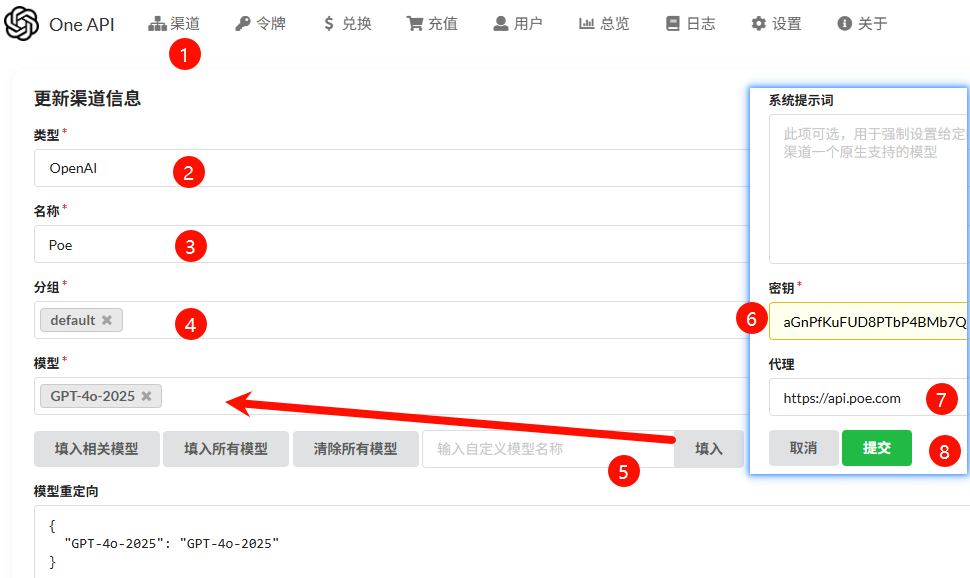Open the 关于 (about) page
The width and height of the screenshot is (970, 578).
861,22
